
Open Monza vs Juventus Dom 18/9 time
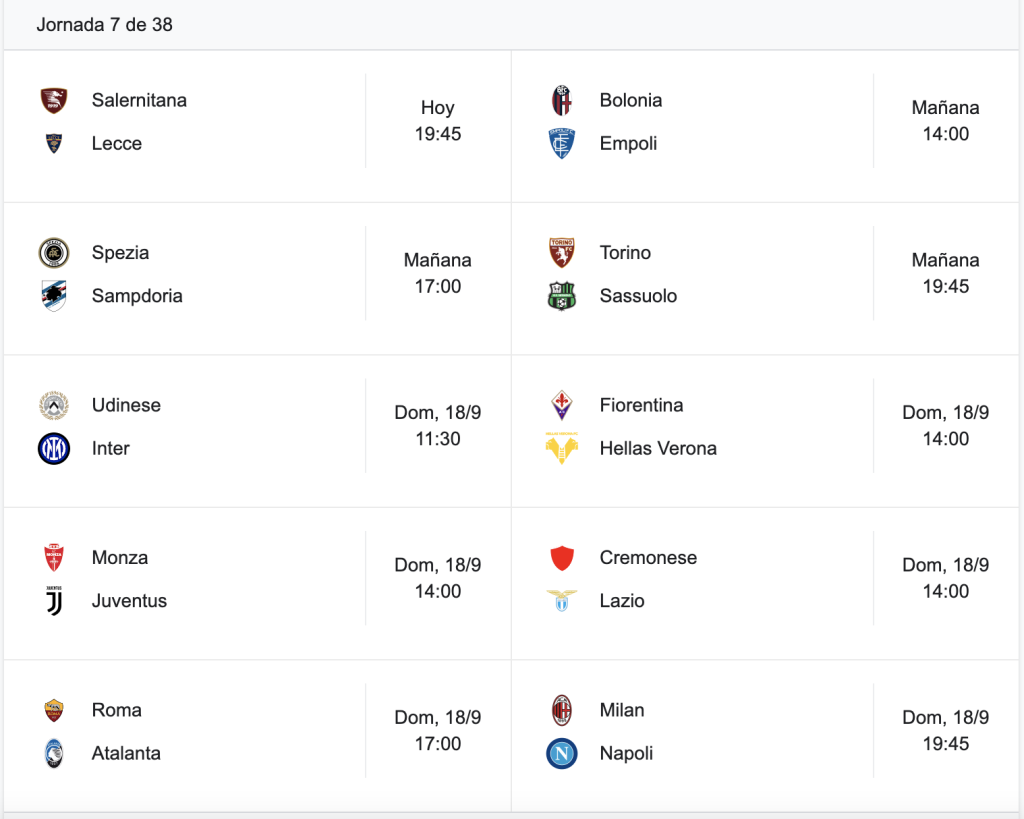click(x=438, y=579)
